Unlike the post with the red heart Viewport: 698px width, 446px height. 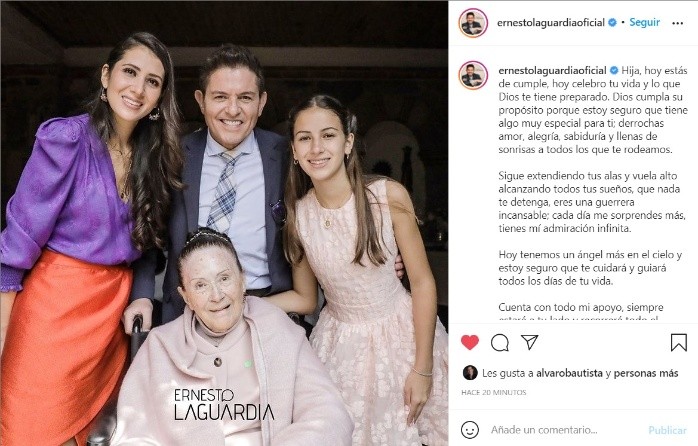coord(470,342)
